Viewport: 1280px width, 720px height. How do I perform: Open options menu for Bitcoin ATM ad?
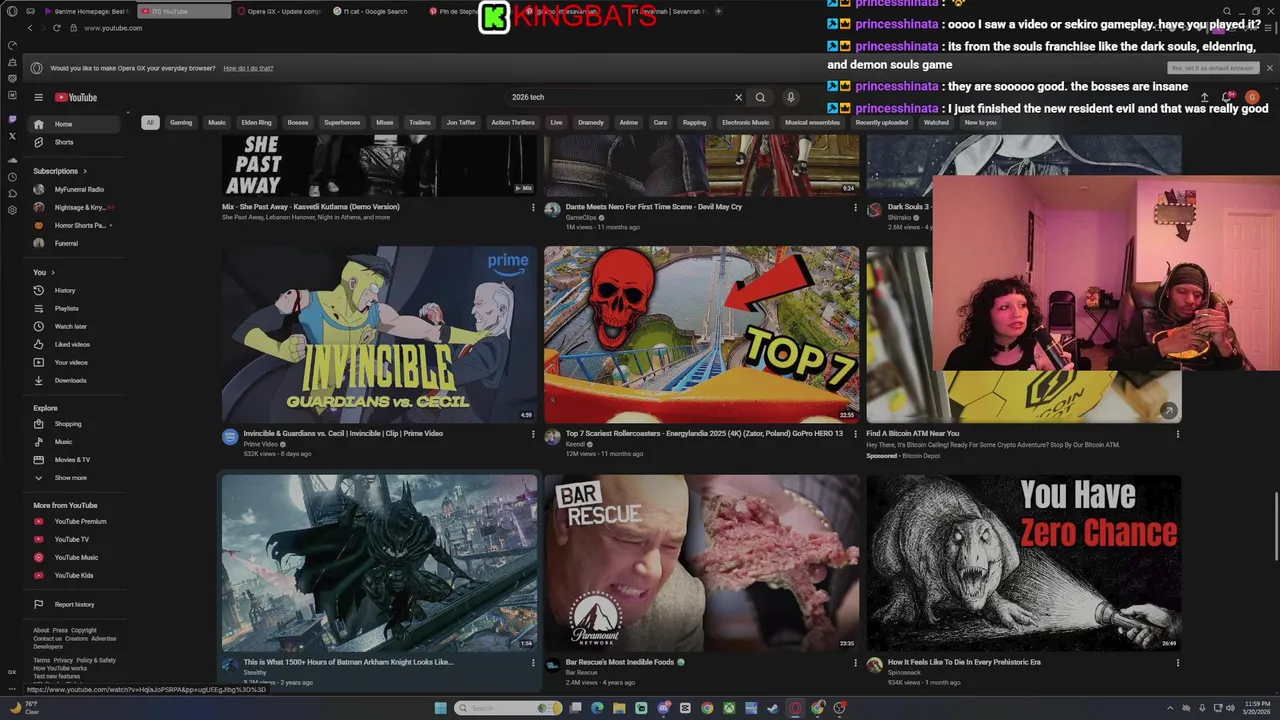click(x=1177, y=434)
